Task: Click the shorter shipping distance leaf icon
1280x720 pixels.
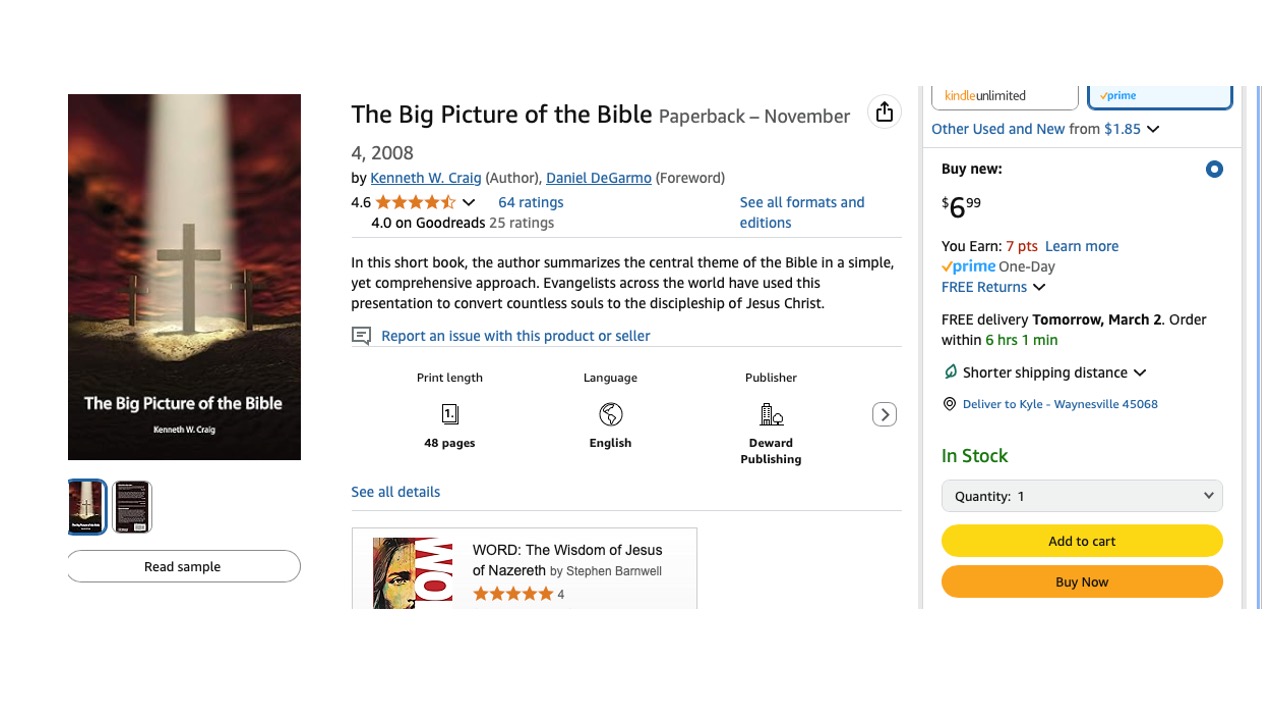Action: click(951, 372)
